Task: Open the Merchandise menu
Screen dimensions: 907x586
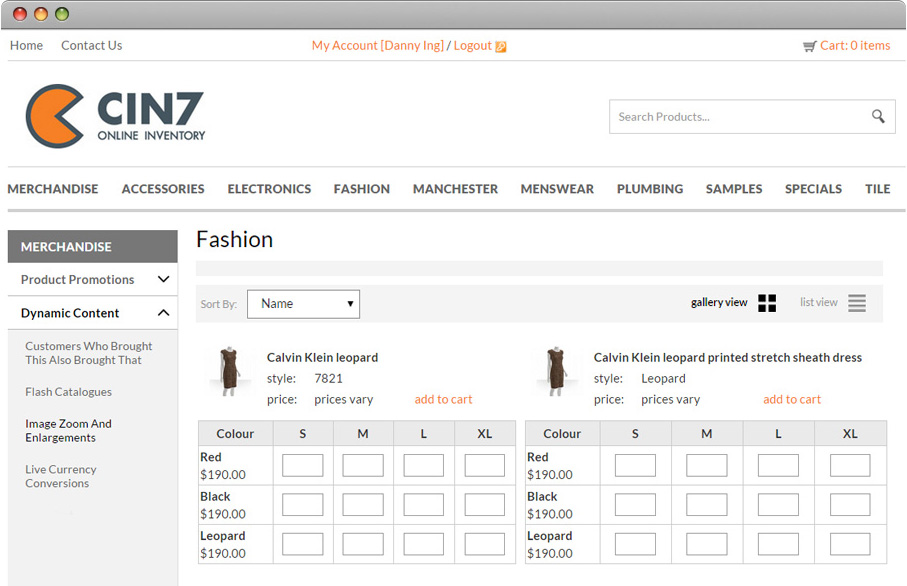Action: pos(53,189)
